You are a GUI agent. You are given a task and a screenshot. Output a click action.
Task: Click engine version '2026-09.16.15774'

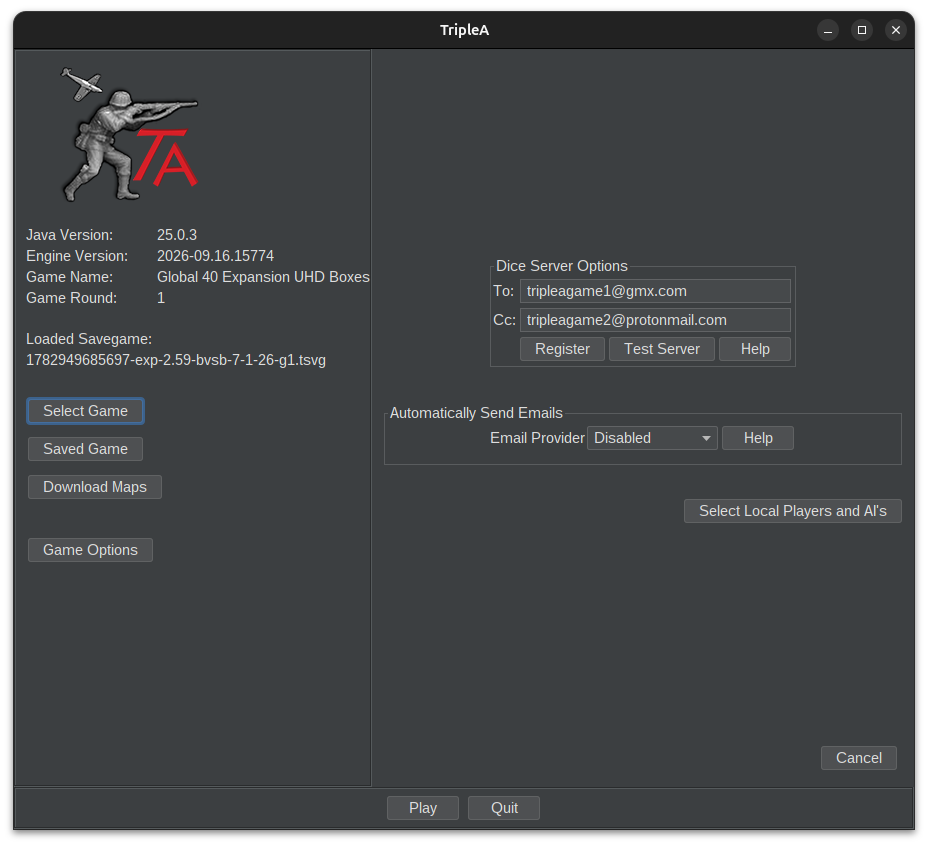[x=215, y=256]
